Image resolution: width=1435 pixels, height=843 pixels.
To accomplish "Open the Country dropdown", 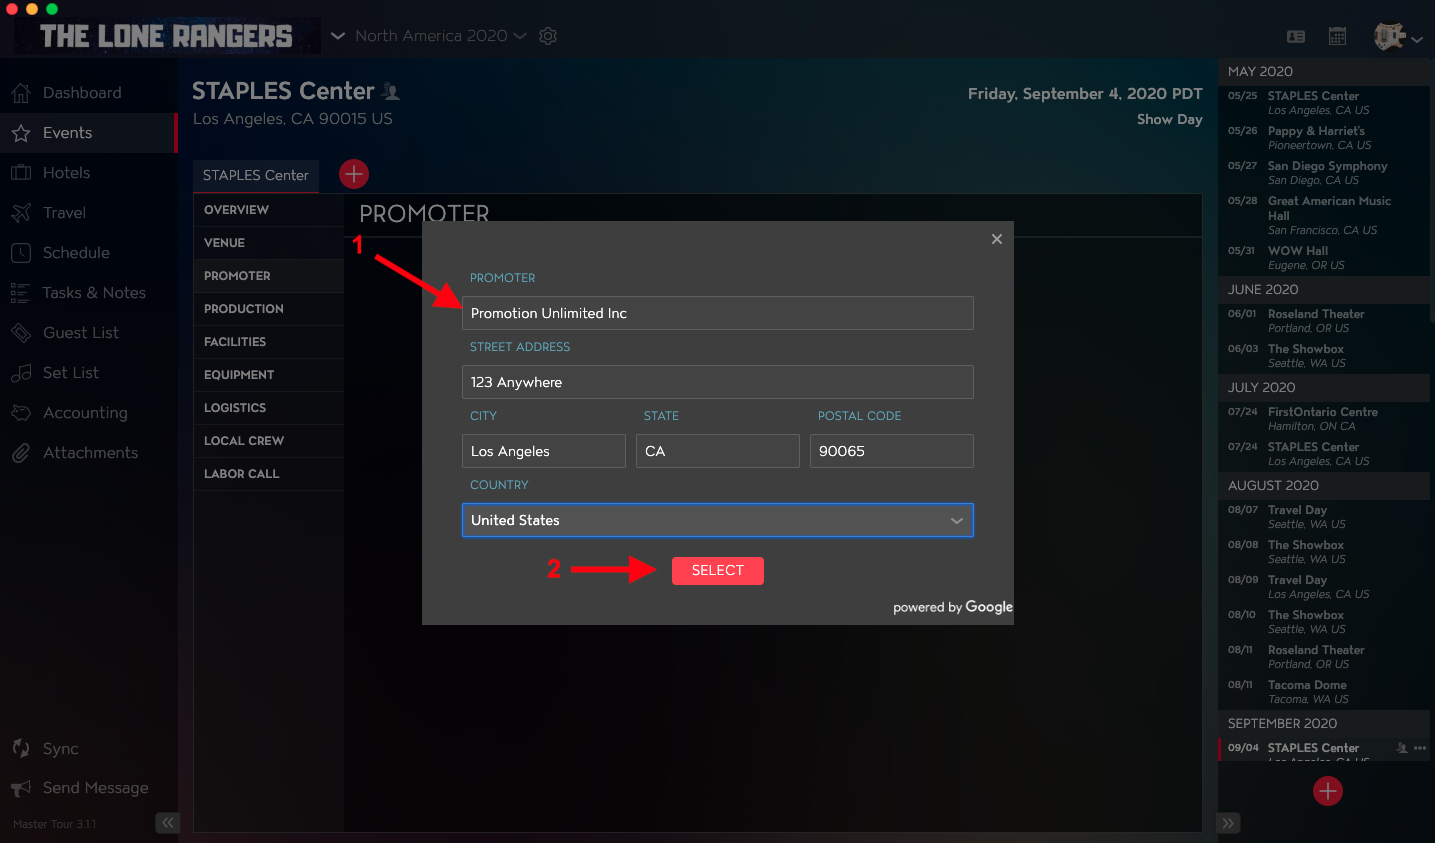I will tap(718, 520).
